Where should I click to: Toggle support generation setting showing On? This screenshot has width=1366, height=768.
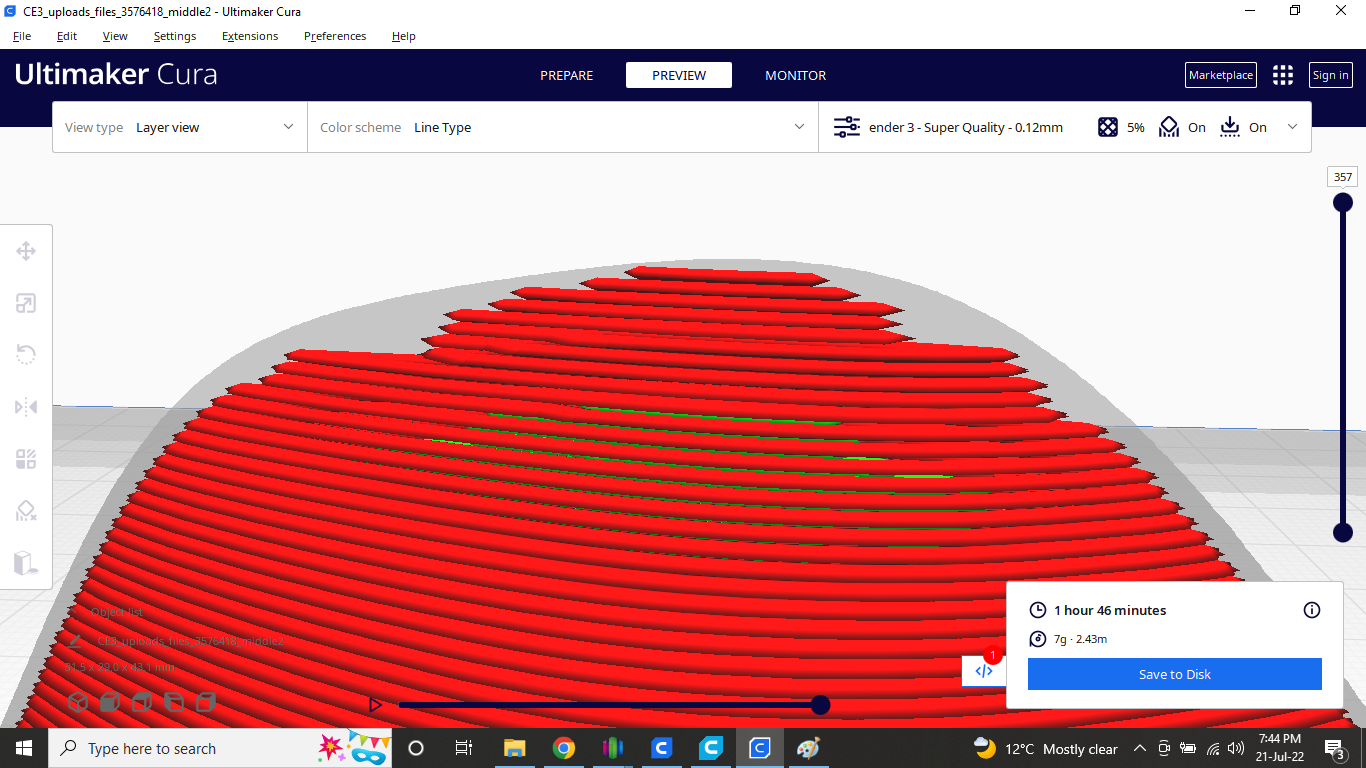coord(1182,127)
